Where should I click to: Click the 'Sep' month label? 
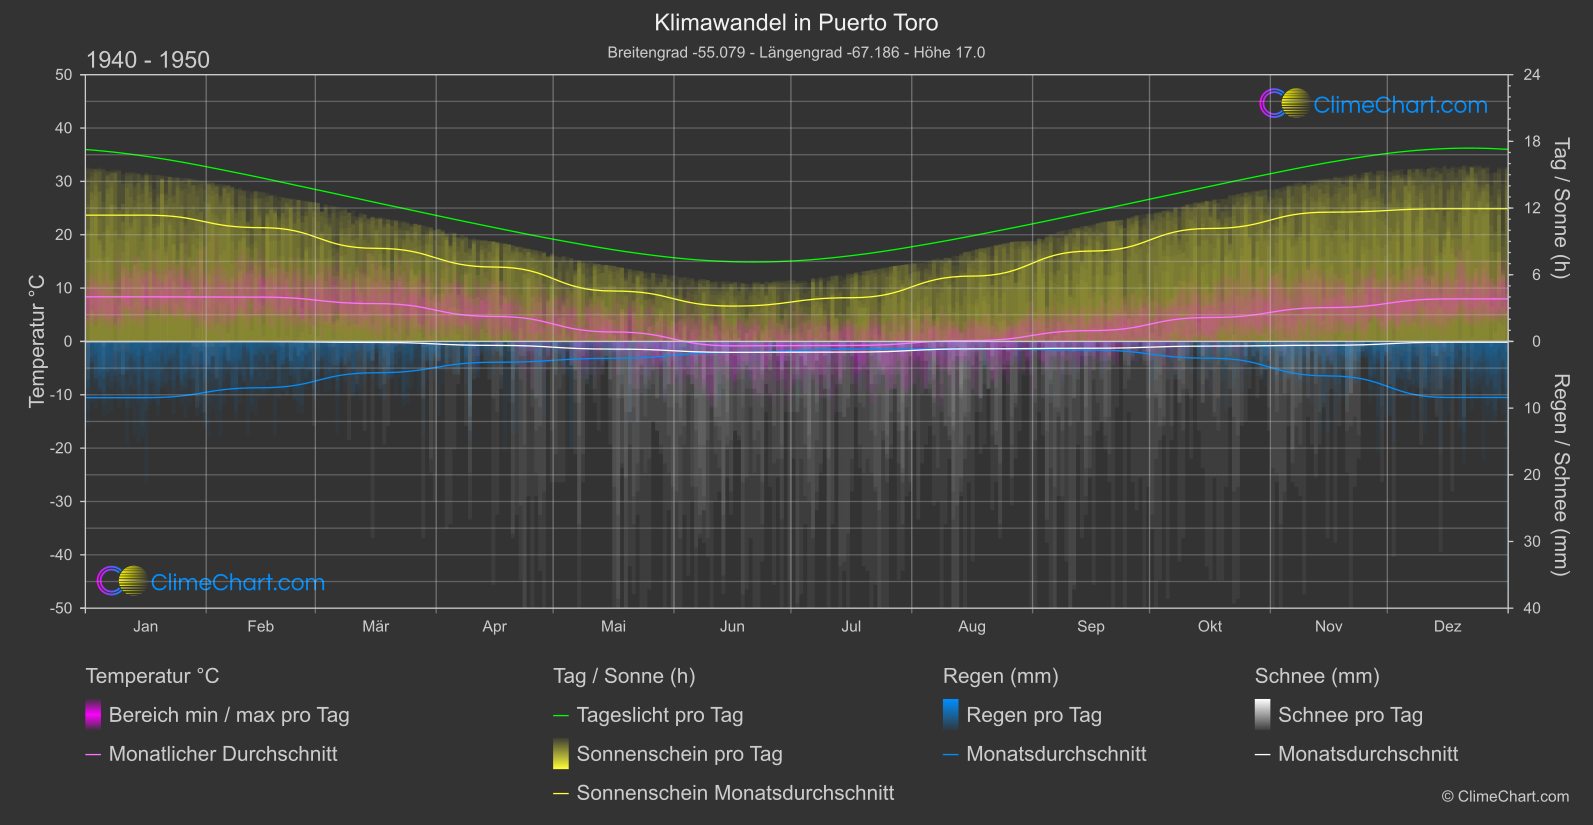click(x=1091, y=626)
